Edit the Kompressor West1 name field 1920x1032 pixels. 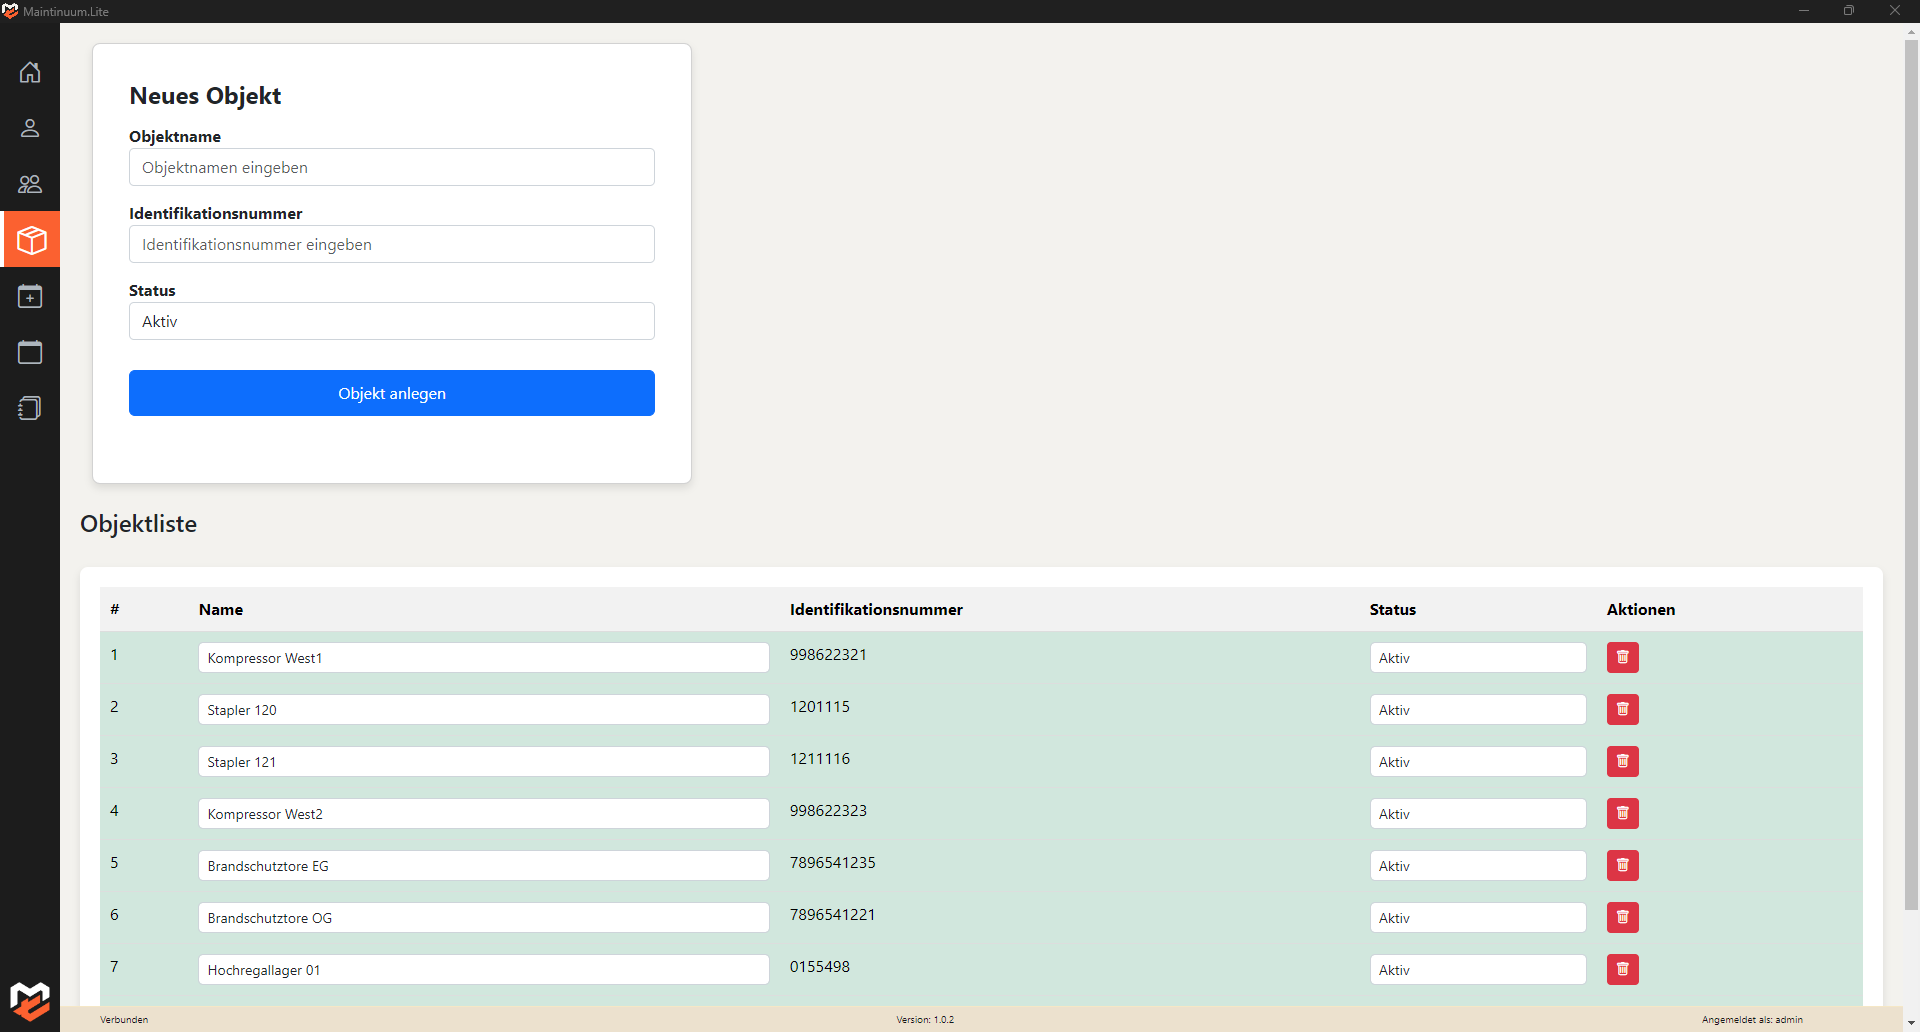click(483, 658)
